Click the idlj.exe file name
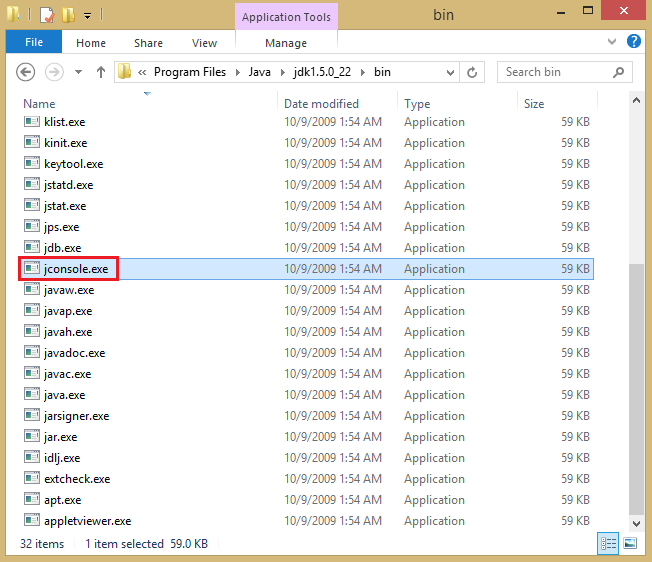 tap(62, 458)
